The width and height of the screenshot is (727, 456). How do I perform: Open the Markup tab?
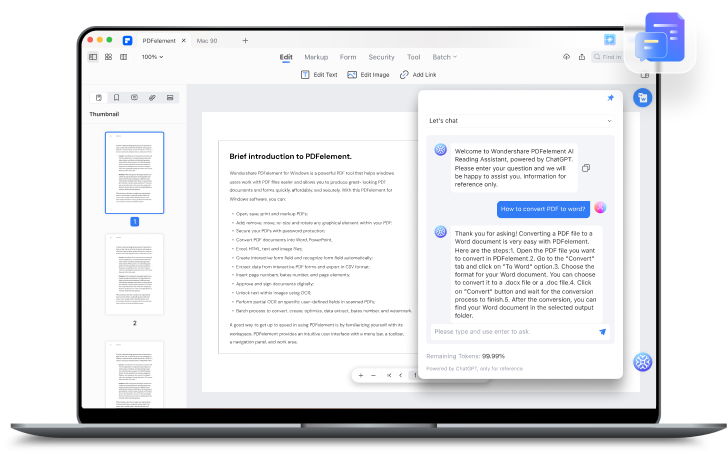point(316,57)
